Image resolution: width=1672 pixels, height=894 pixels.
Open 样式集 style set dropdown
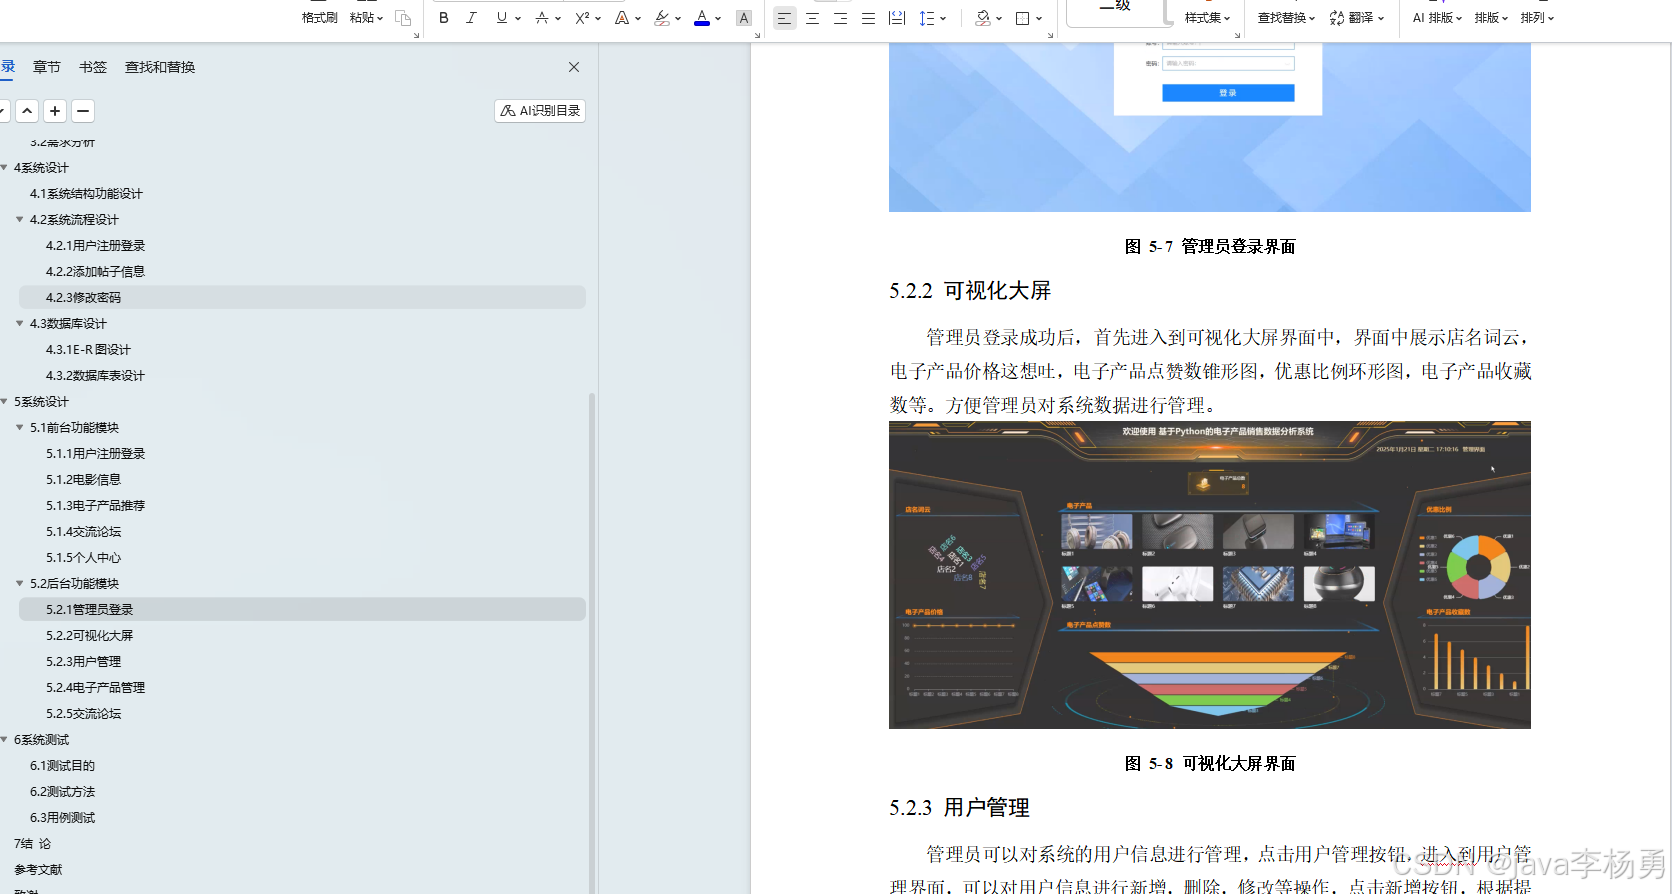(1208, 18)
